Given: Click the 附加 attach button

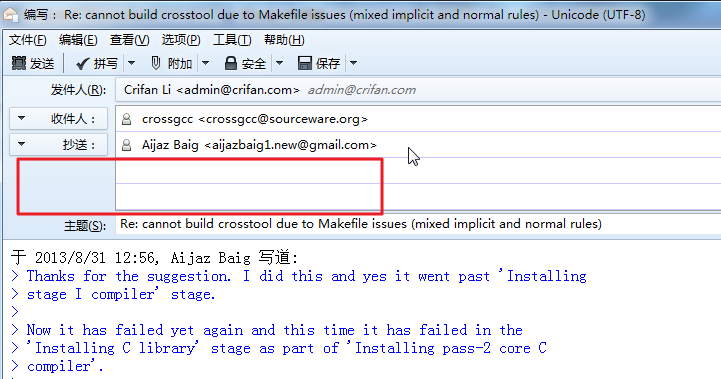Looking at the screenshot, I should pos(172,63).
